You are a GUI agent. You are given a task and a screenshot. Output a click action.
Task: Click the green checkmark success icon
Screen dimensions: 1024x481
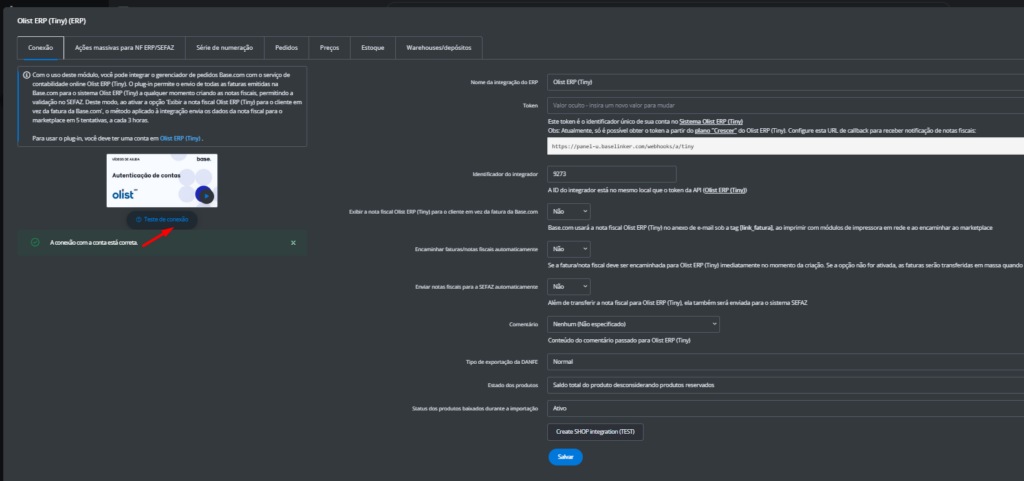click(x=35, y=242)
